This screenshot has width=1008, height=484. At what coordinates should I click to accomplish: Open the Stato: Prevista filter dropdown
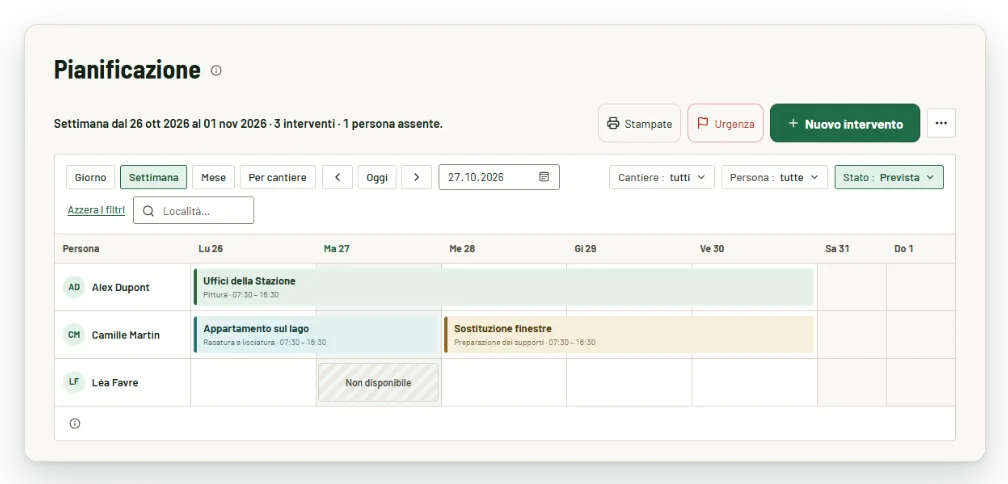[x=889, y=177]
